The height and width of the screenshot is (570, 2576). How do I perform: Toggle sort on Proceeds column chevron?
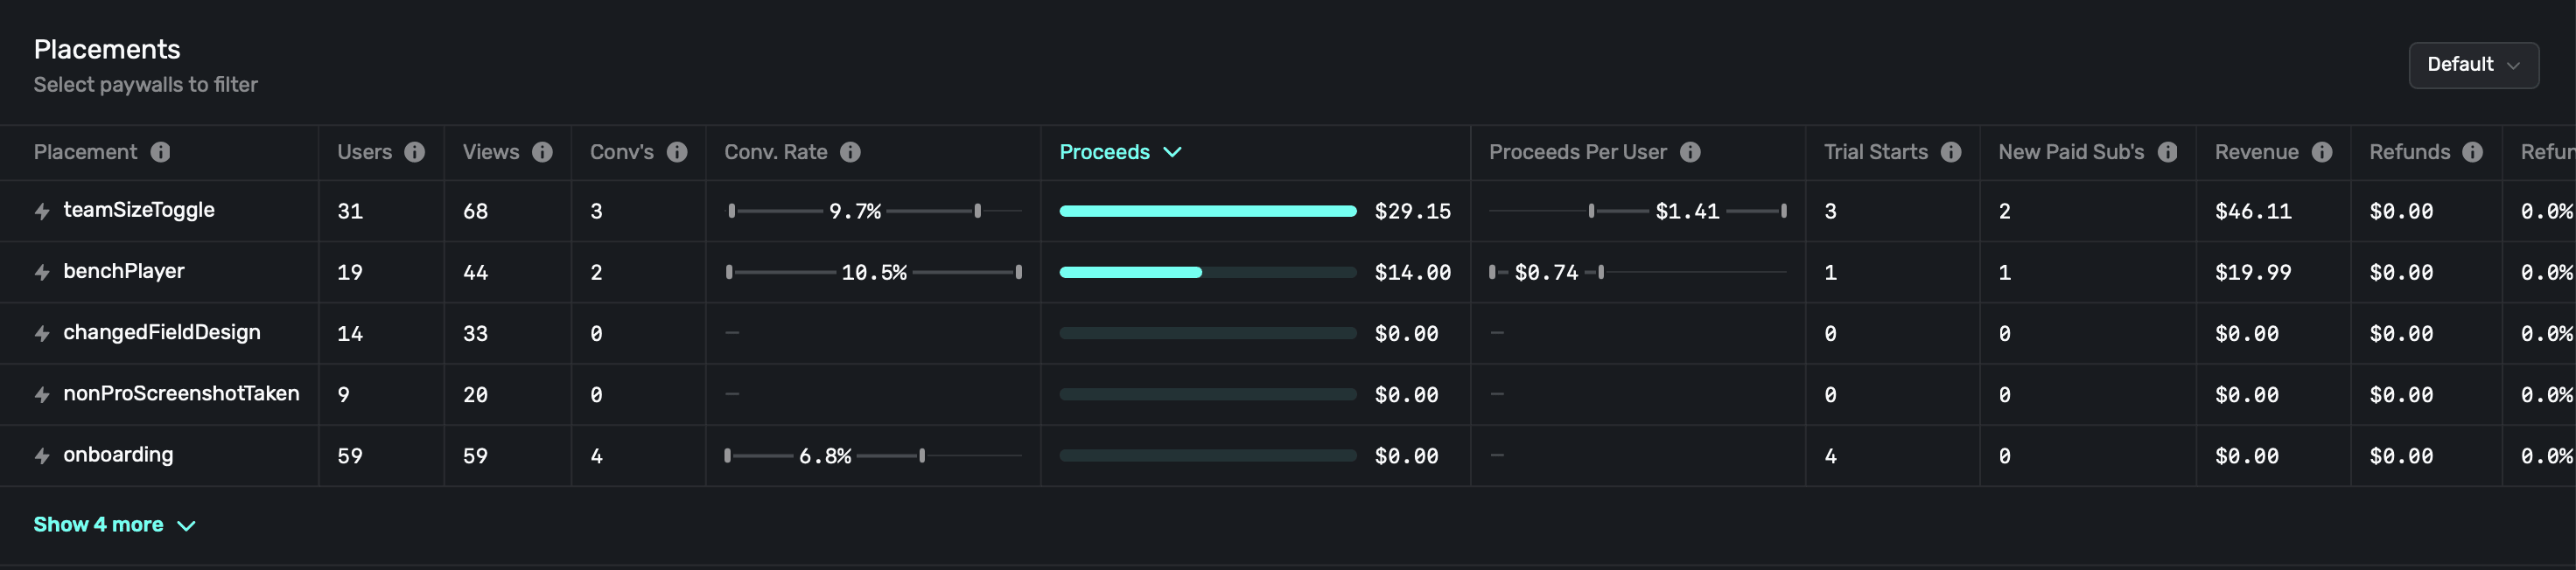click(x=1173, y=152)
